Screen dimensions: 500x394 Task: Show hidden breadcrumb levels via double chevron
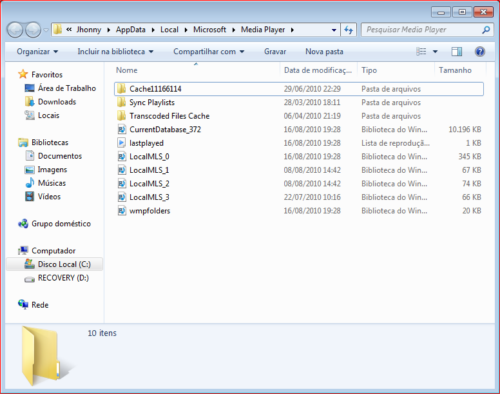tap(69, 30)
